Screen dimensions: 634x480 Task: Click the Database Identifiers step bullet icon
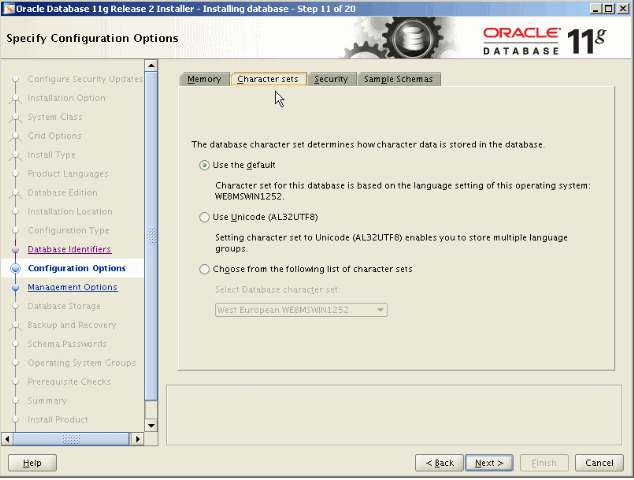coord(15,250)
